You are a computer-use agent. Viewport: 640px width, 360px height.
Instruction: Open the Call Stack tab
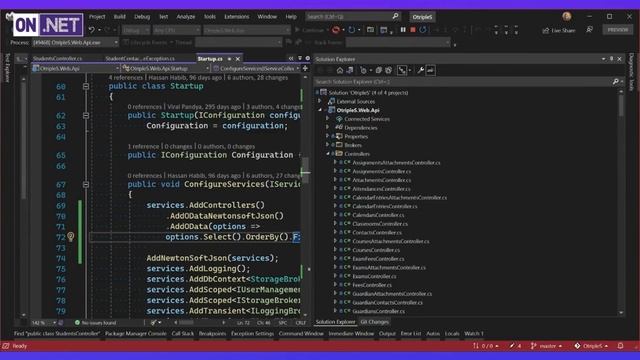coord(182,333)
